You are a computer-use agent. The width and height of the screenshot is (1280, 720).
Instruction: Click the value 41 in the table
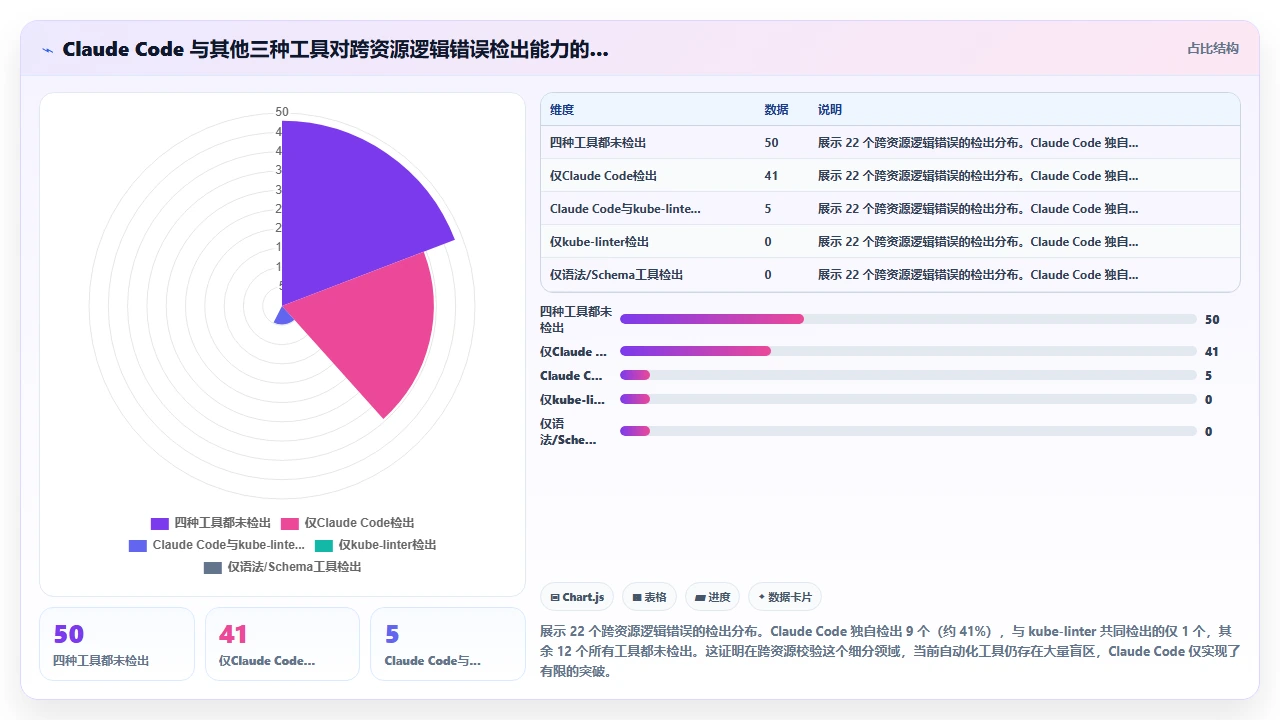coord(771,176)
